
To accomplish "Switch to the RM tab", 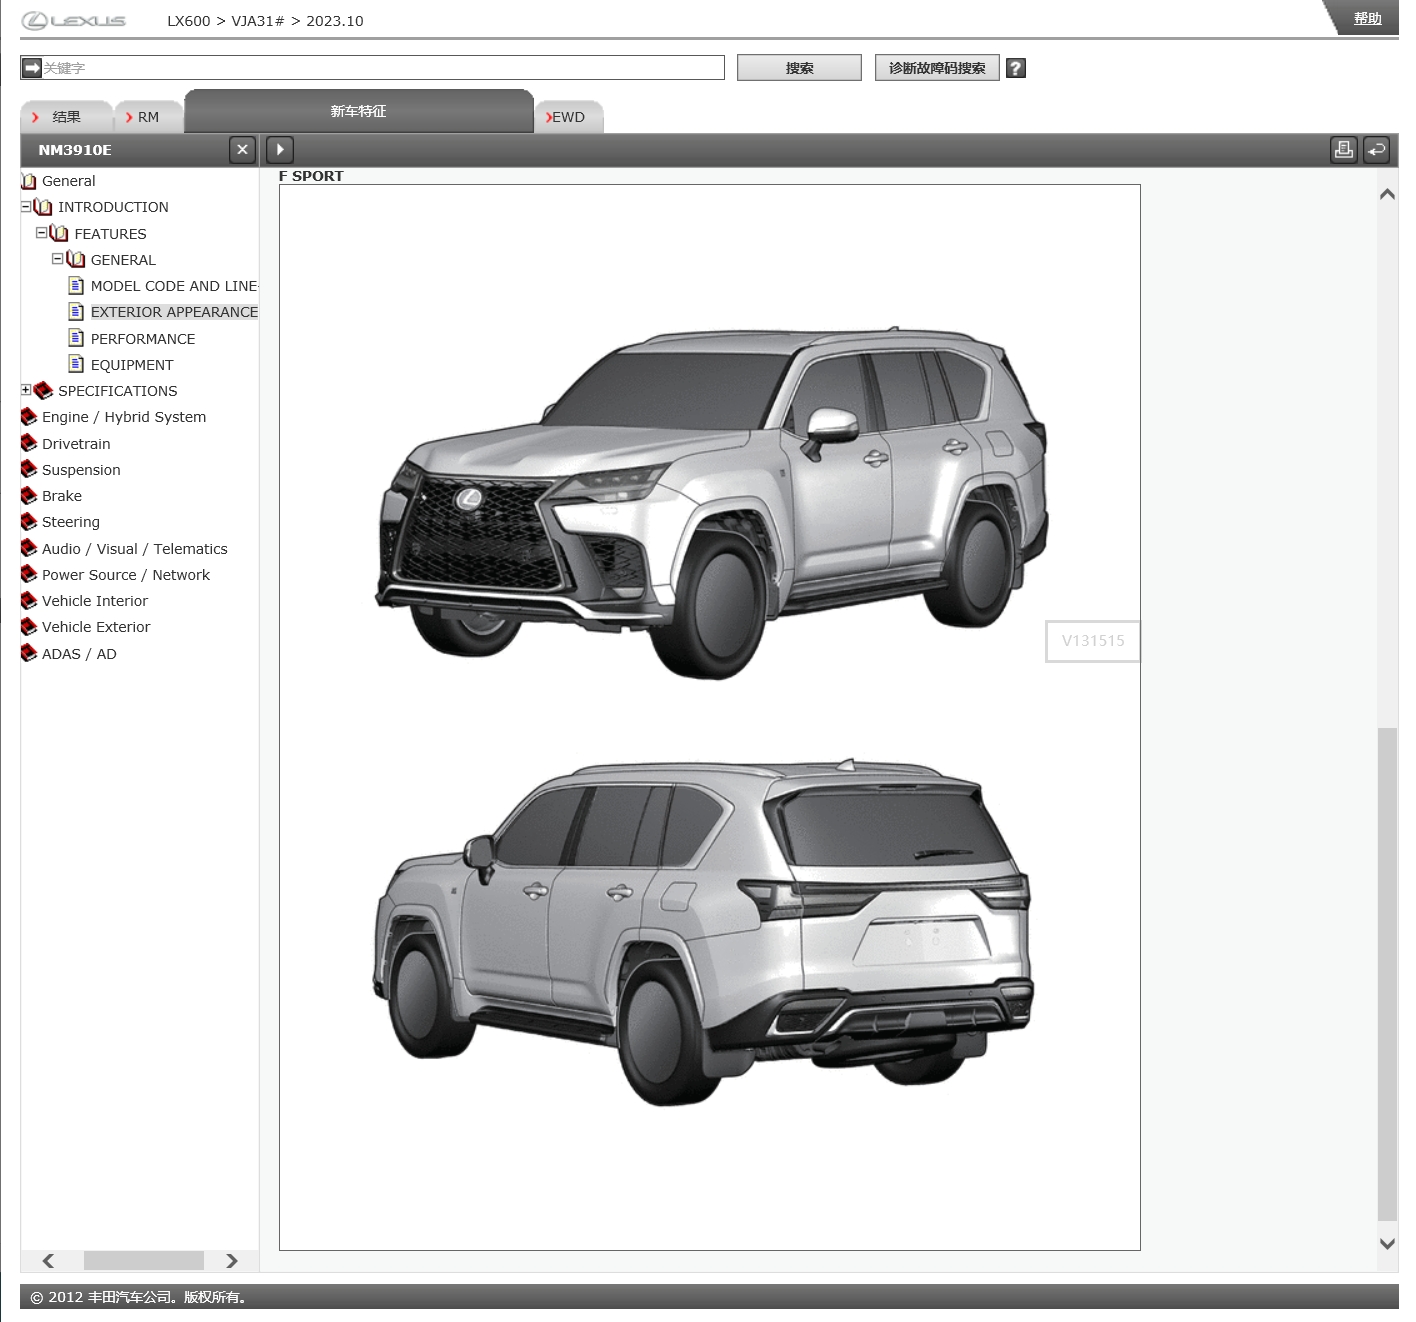I will (147, 117).
